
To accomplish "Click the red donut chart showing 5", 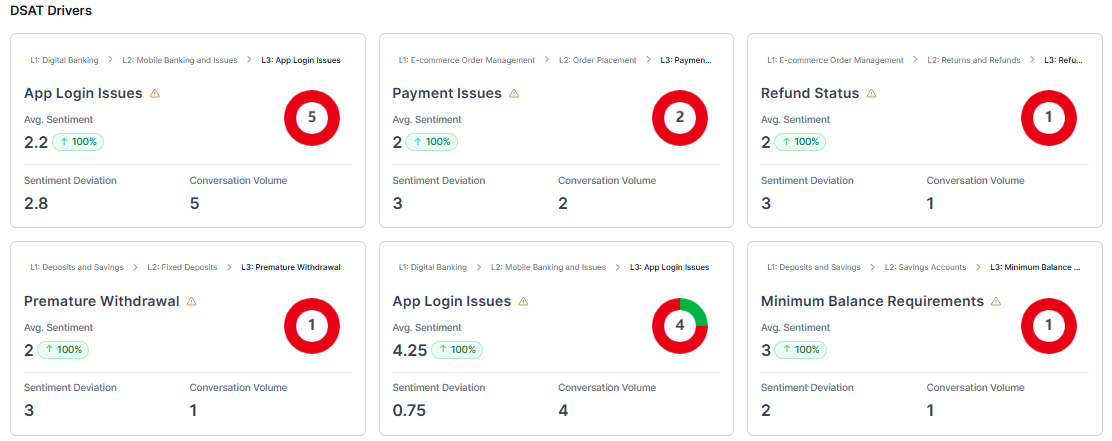I will tap(312, 117).
